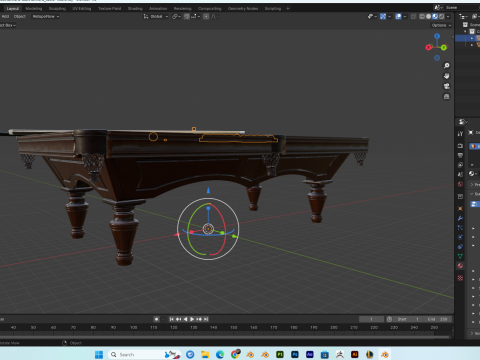480x360 pixels.
Task: Open the Add menu in the viewport header
Action: point(5,16)
